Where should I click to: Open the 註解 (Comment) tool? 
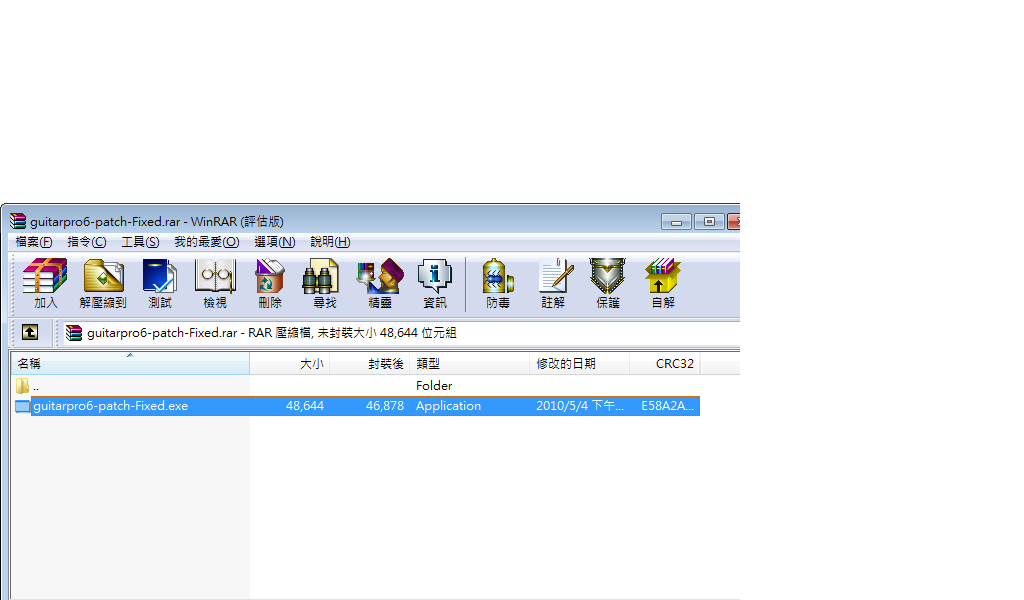click(x=554, y=283)
